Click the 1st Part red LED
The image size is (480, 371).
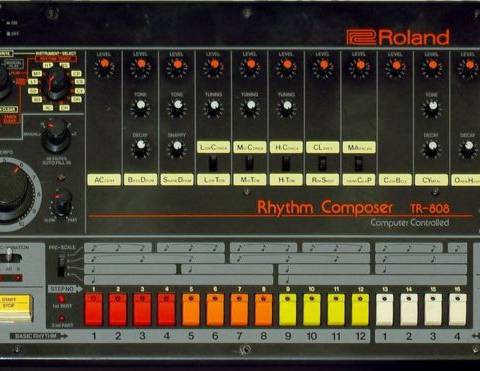tap(61, 298)
